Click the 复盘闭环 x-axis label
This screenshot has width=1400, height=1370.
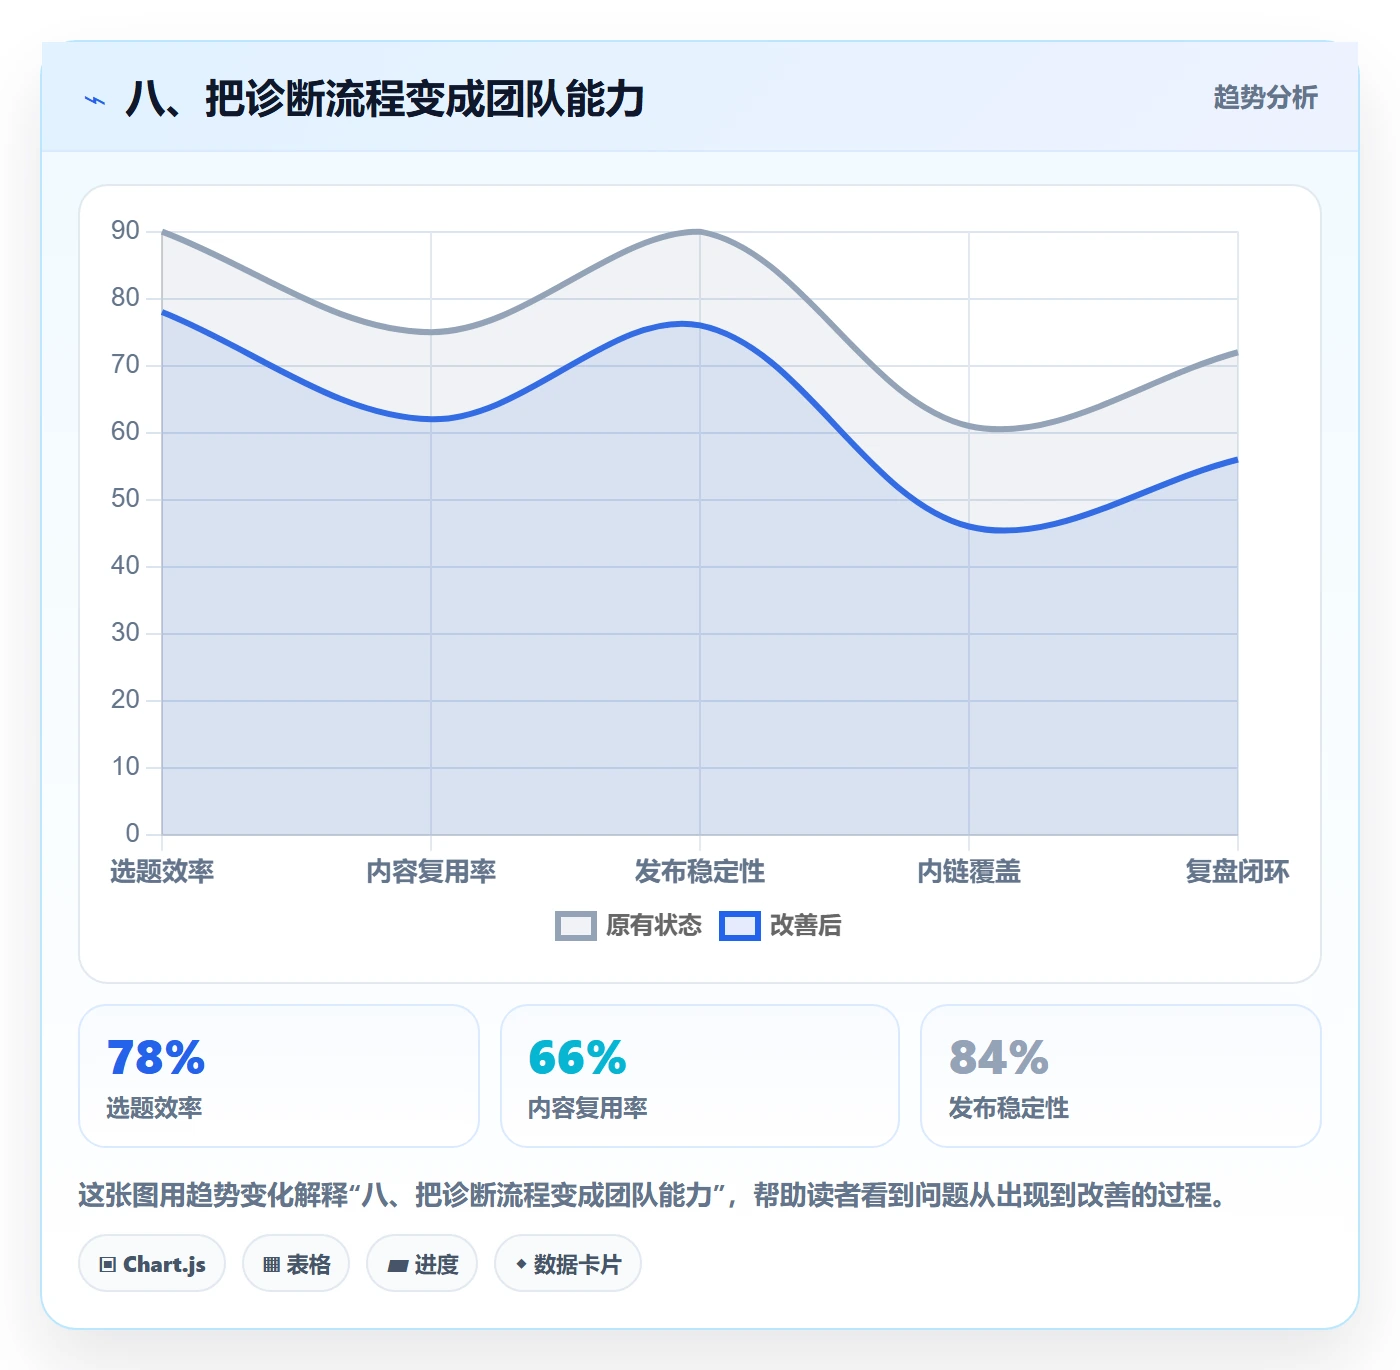(x=1237, y=871)
